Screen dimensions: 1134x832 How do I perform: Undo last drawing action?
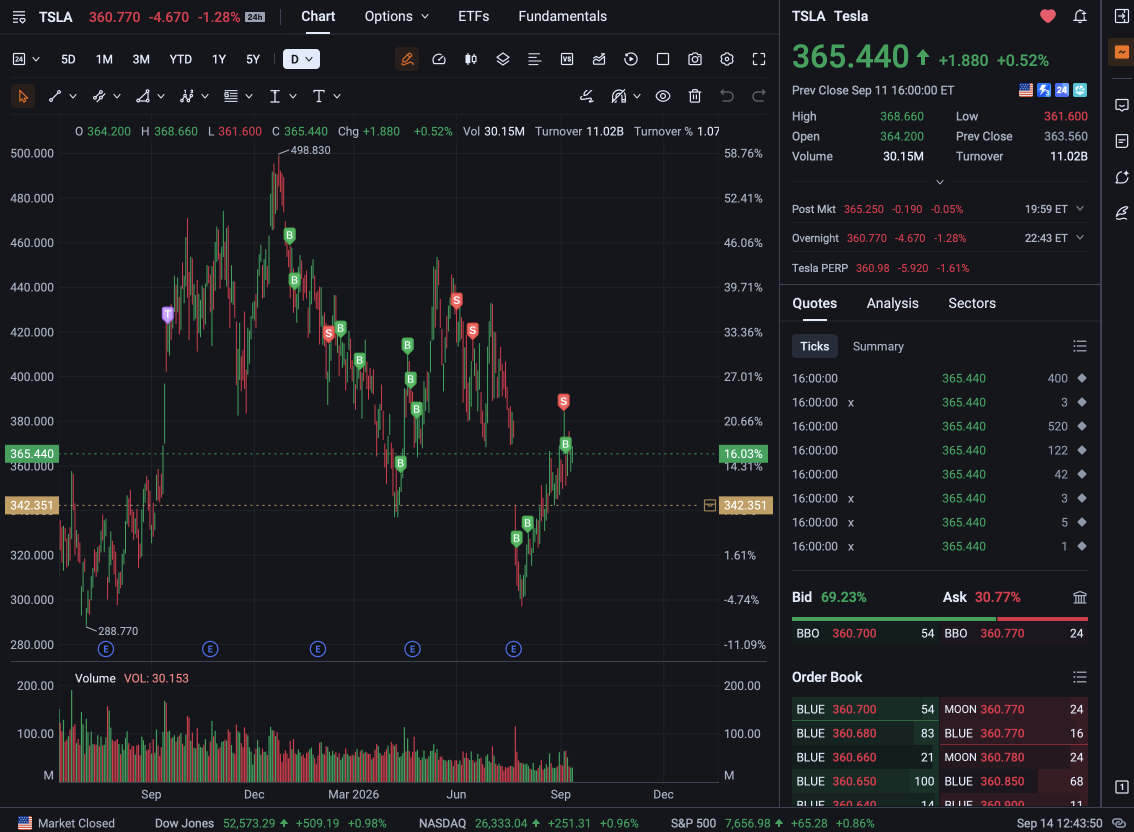[727, 96]
